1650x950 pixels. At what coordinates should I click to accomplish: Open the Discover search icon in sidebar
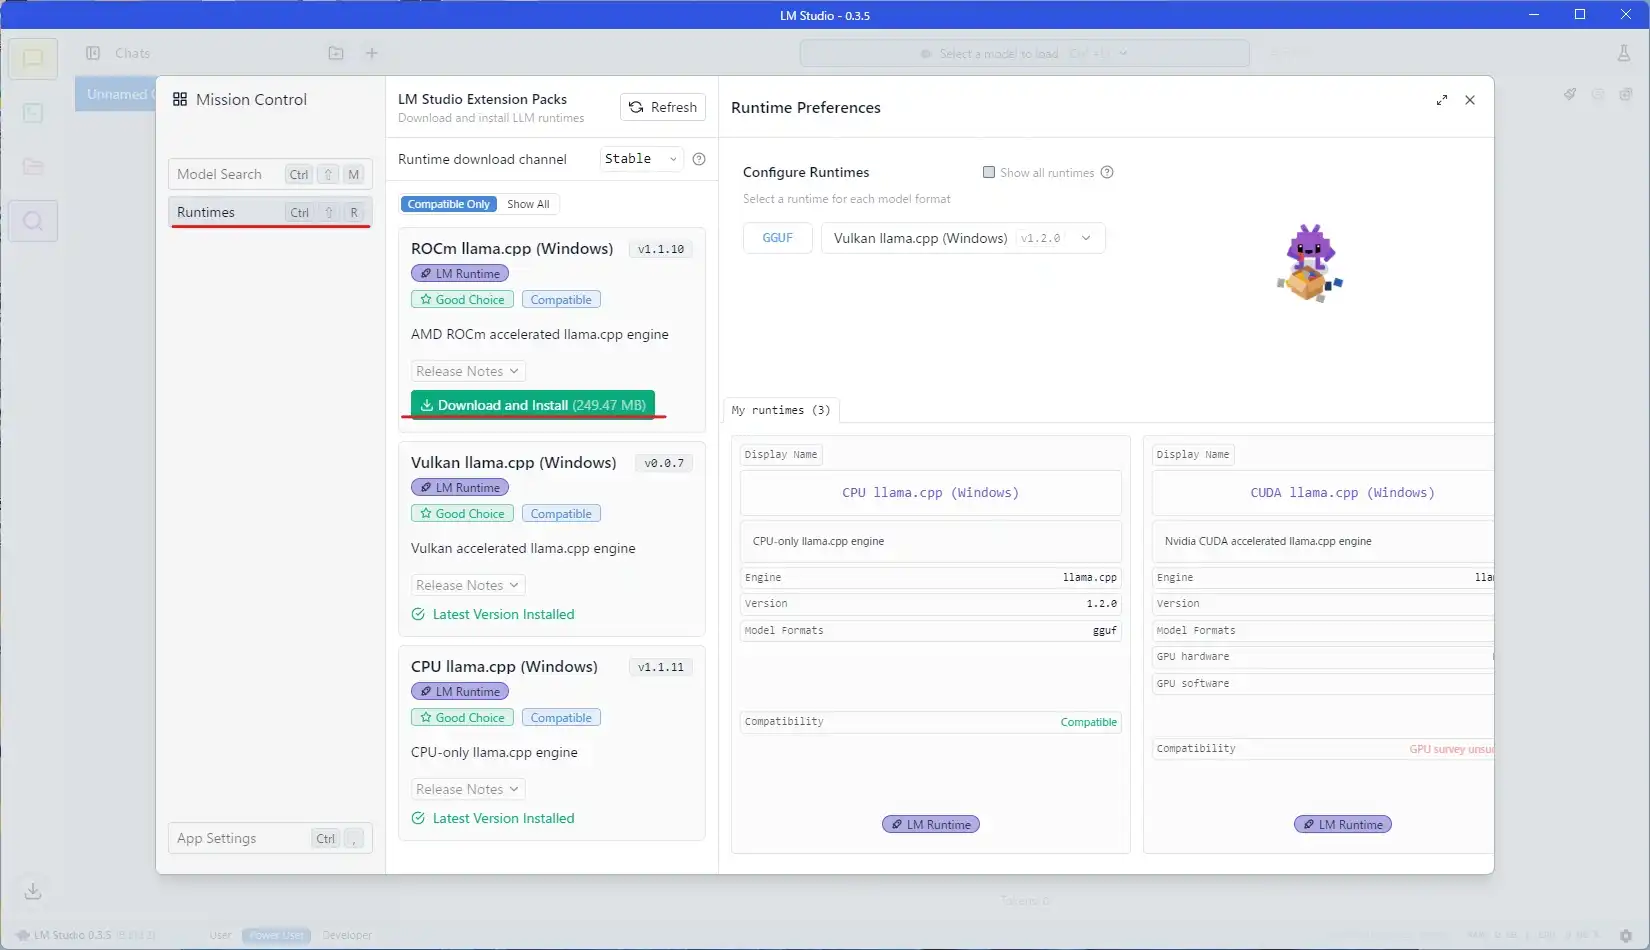[x=33, y=221]
